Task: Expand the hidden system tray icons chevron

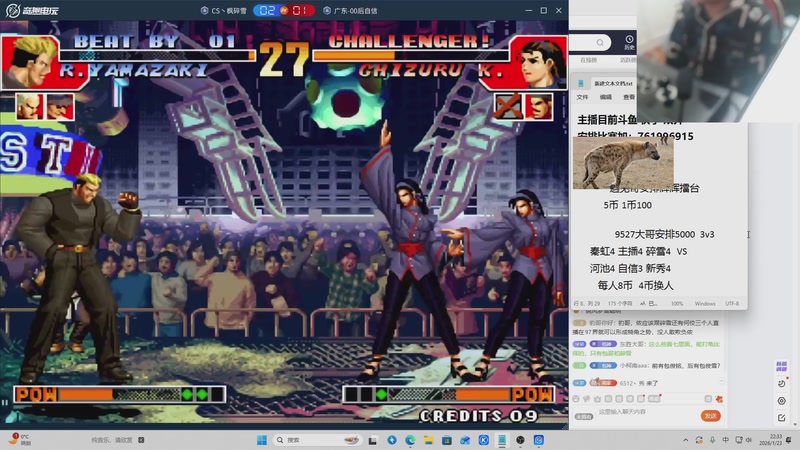Action: click(685, 440)
